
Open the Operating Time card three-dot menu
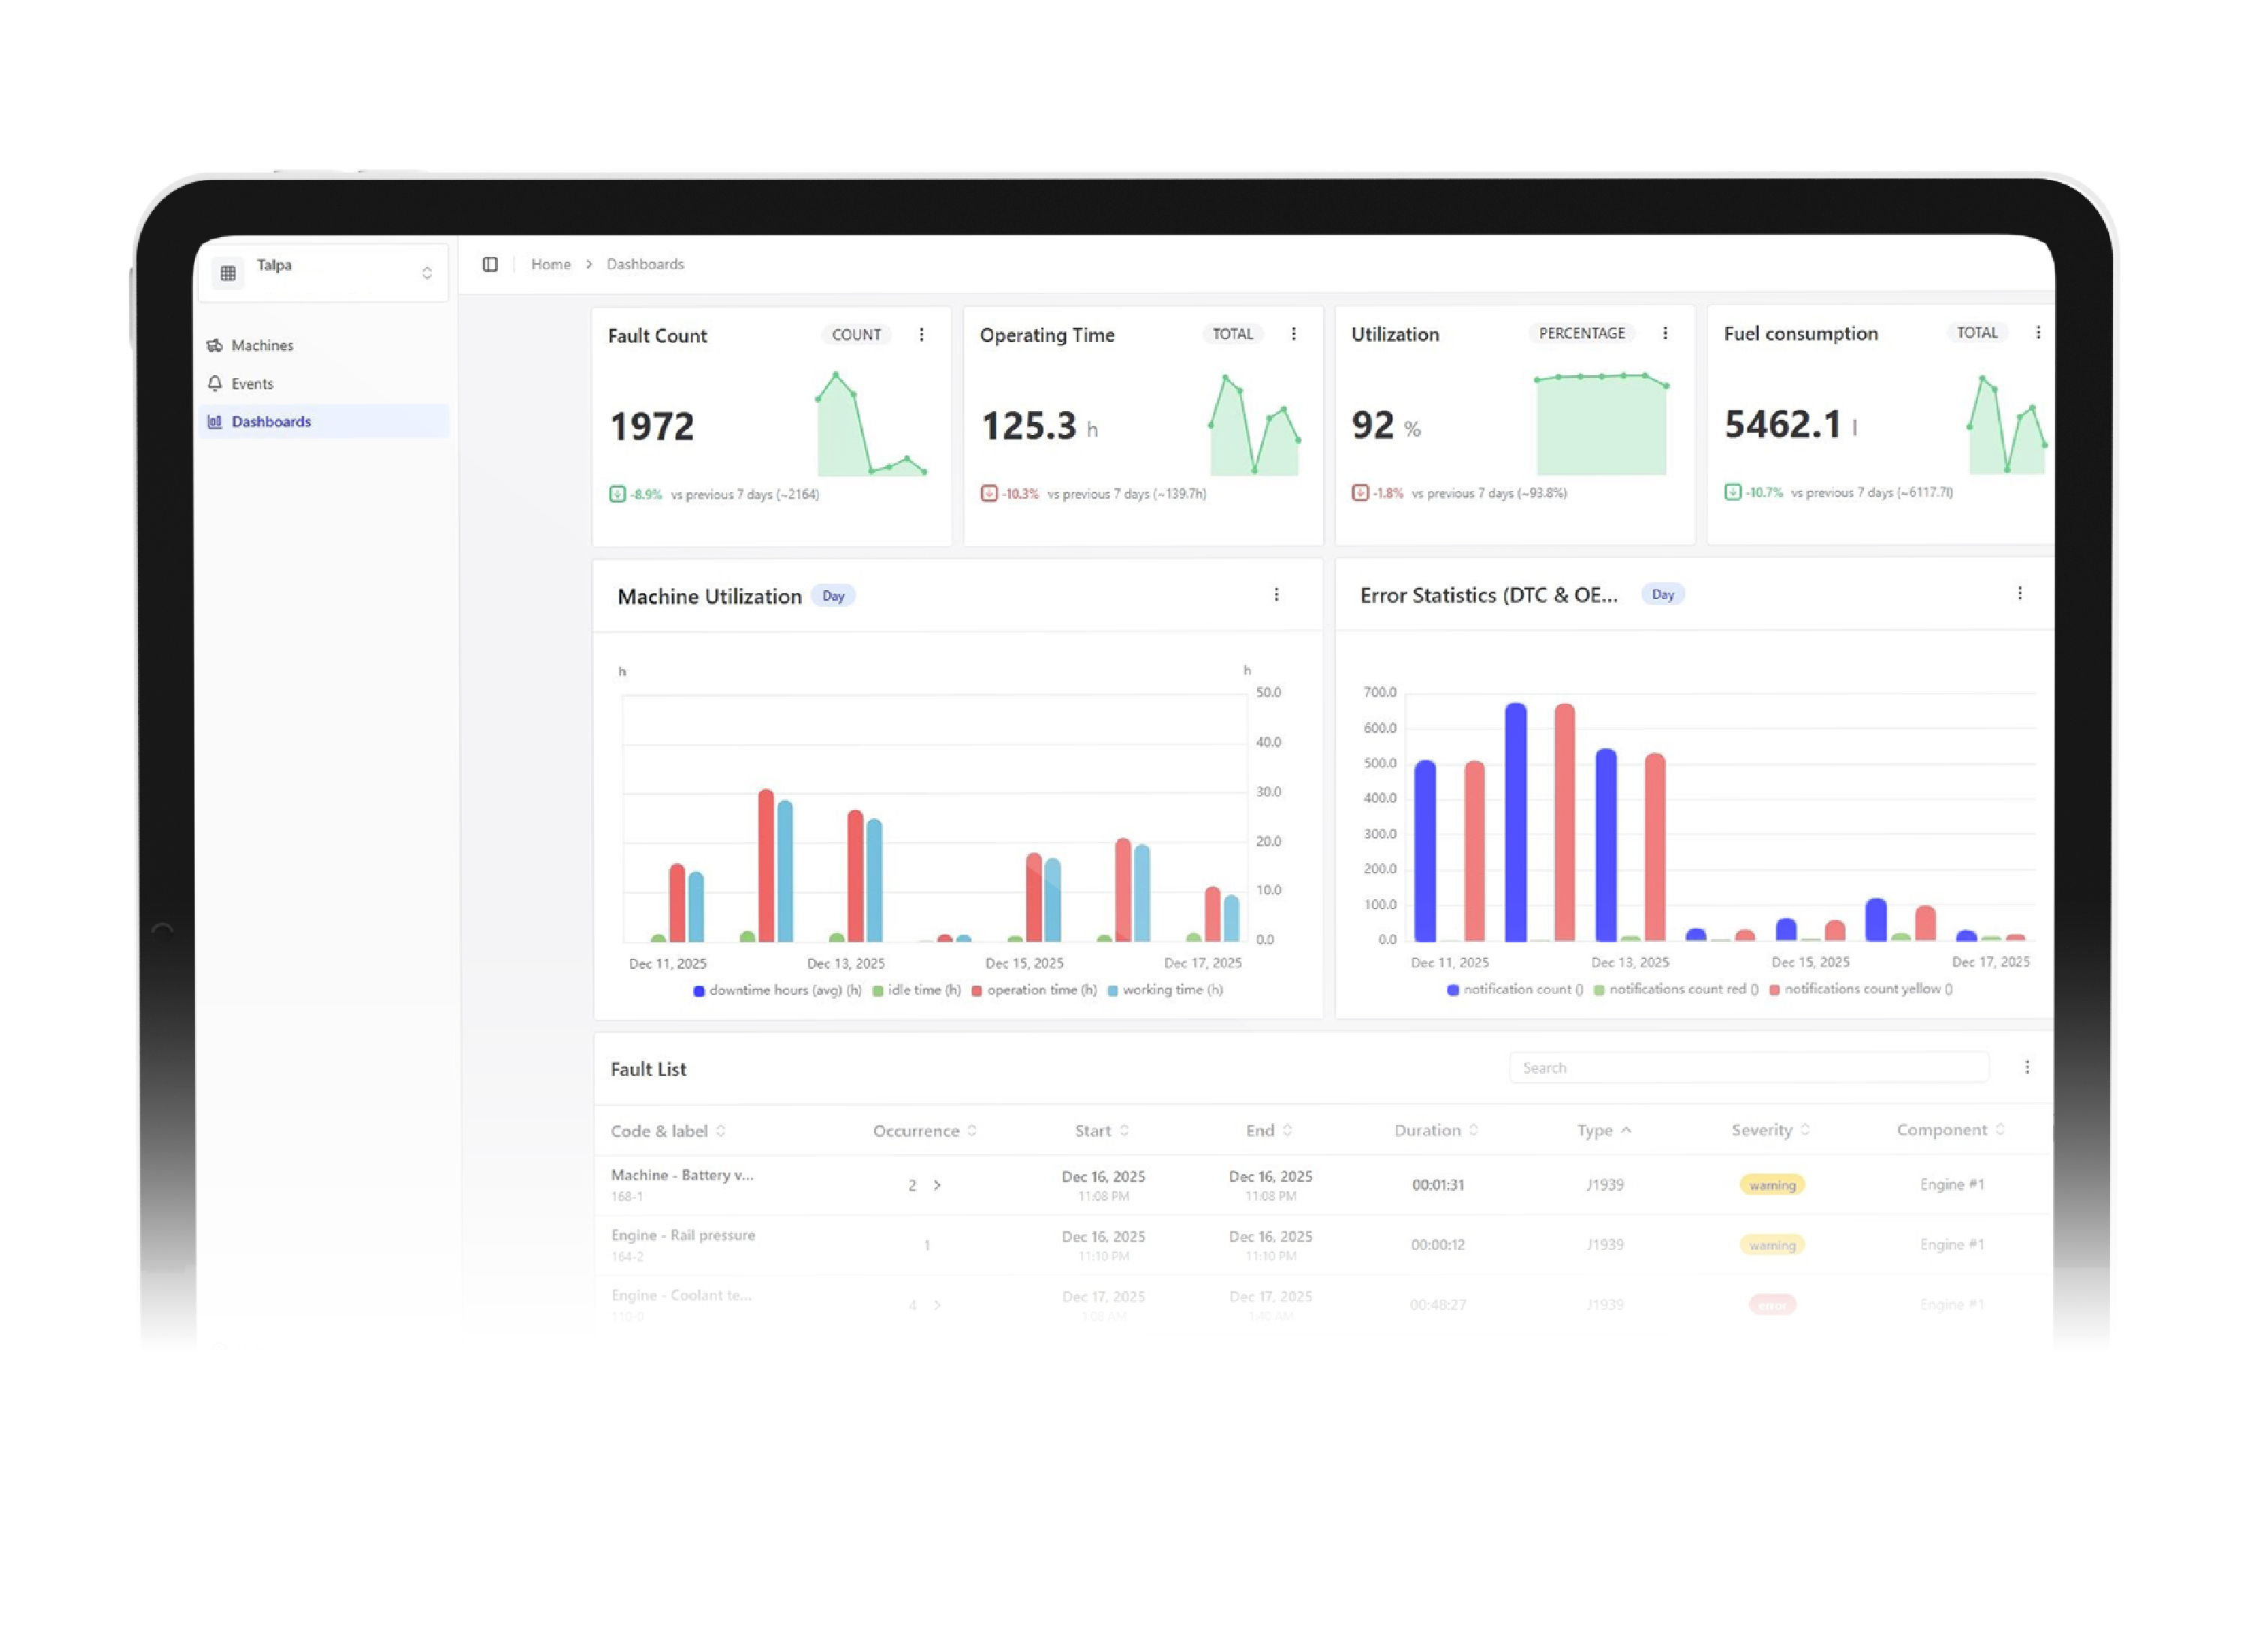(x=1293, y=334)
